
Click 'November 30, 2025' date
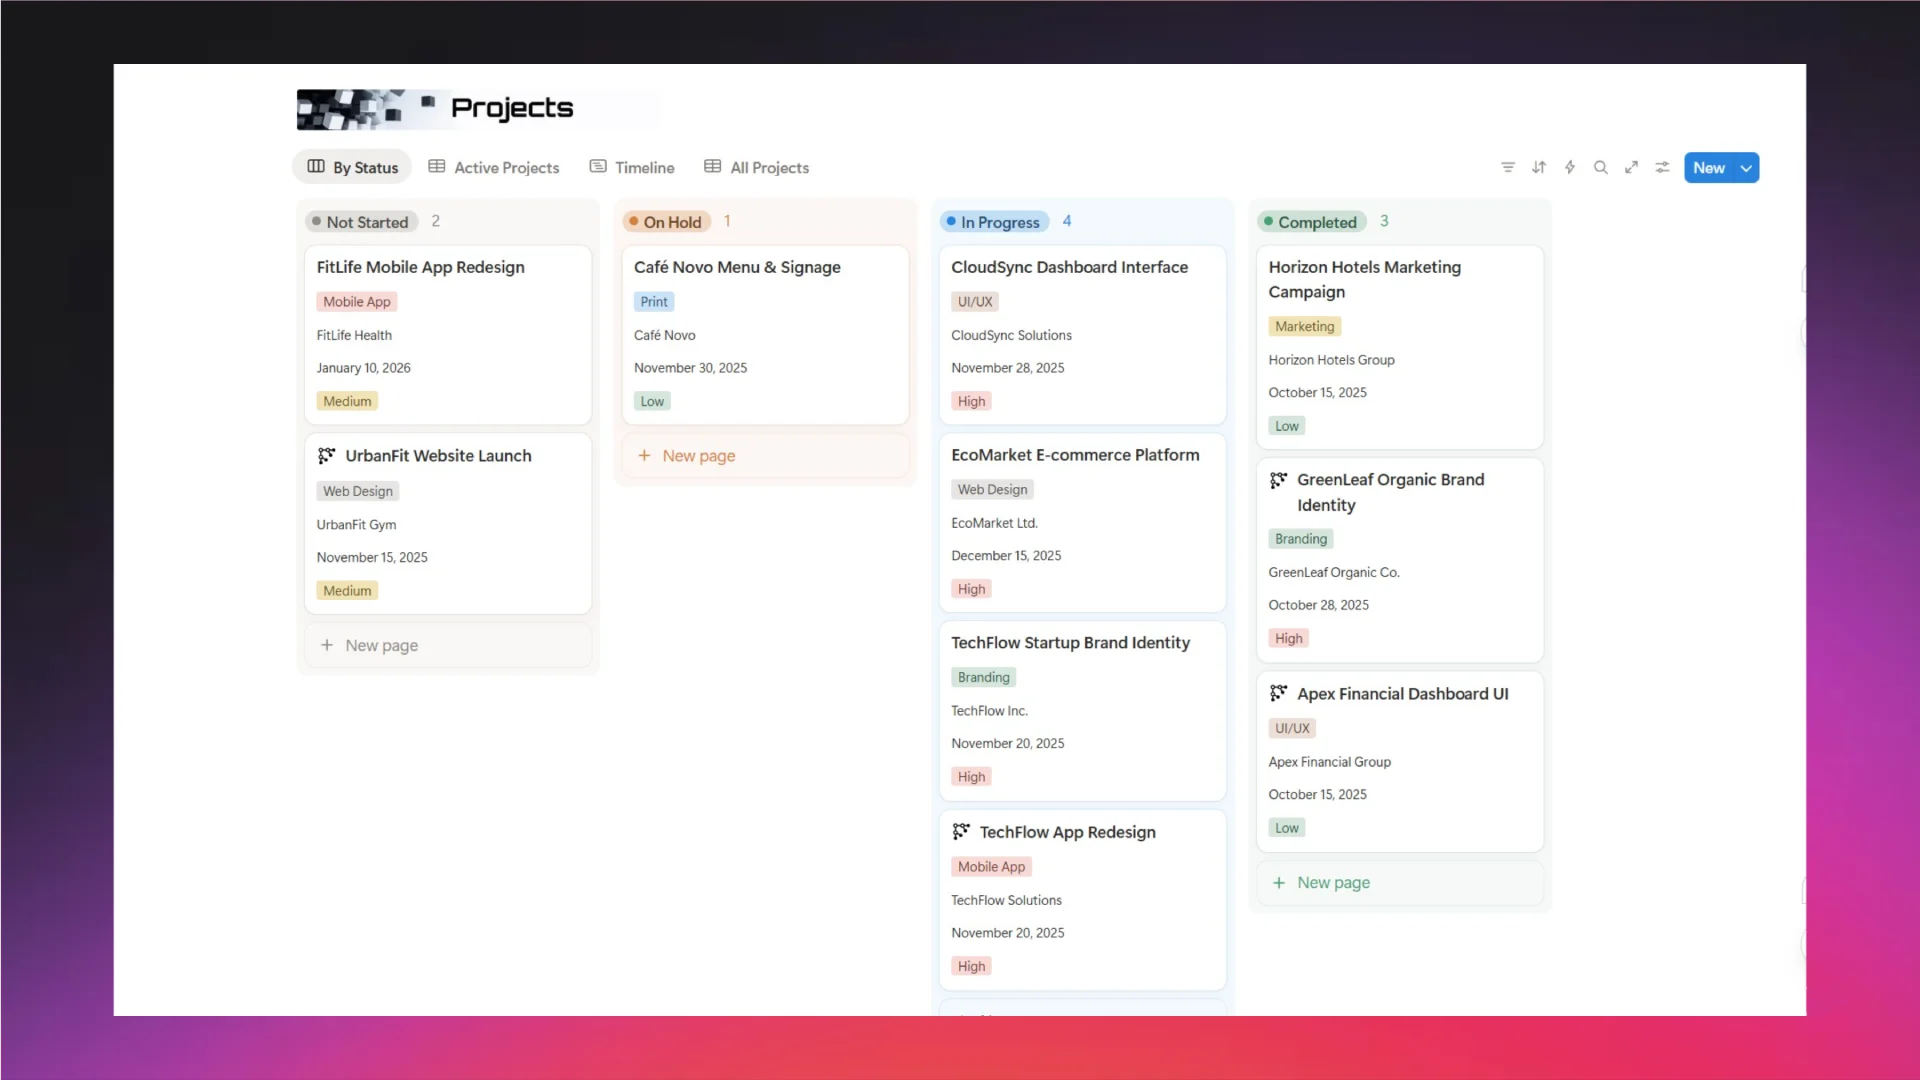coord(690,368)
